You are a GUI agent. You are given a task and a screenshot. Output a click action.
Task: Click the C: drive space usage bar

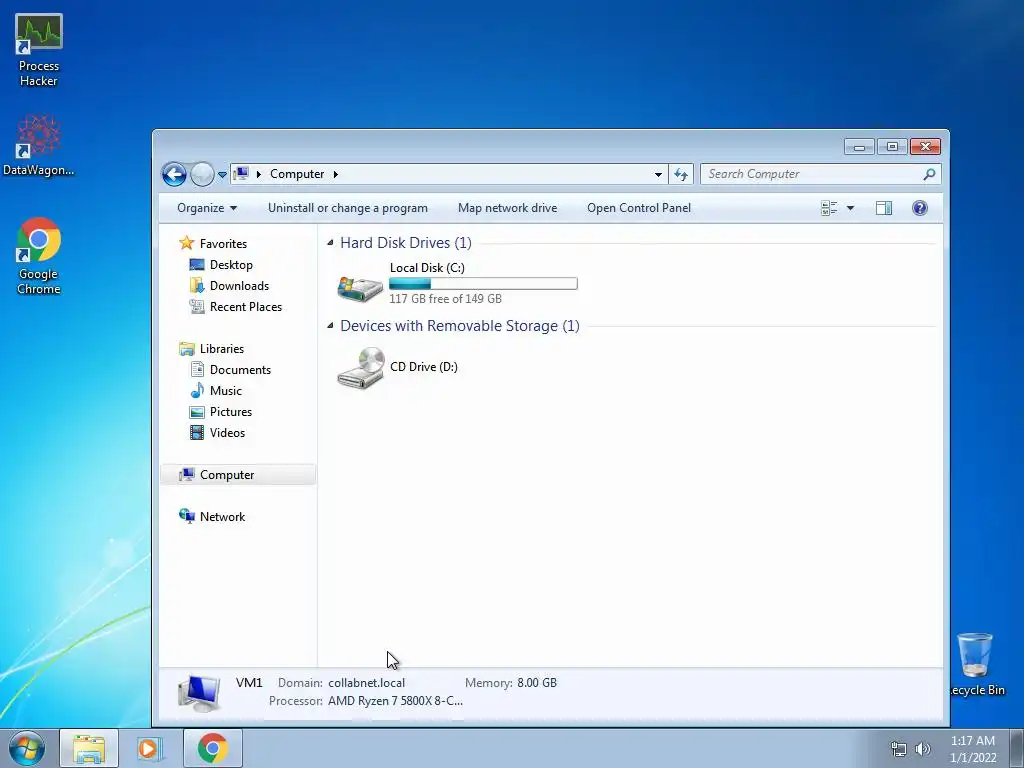(x=483, y=283)
